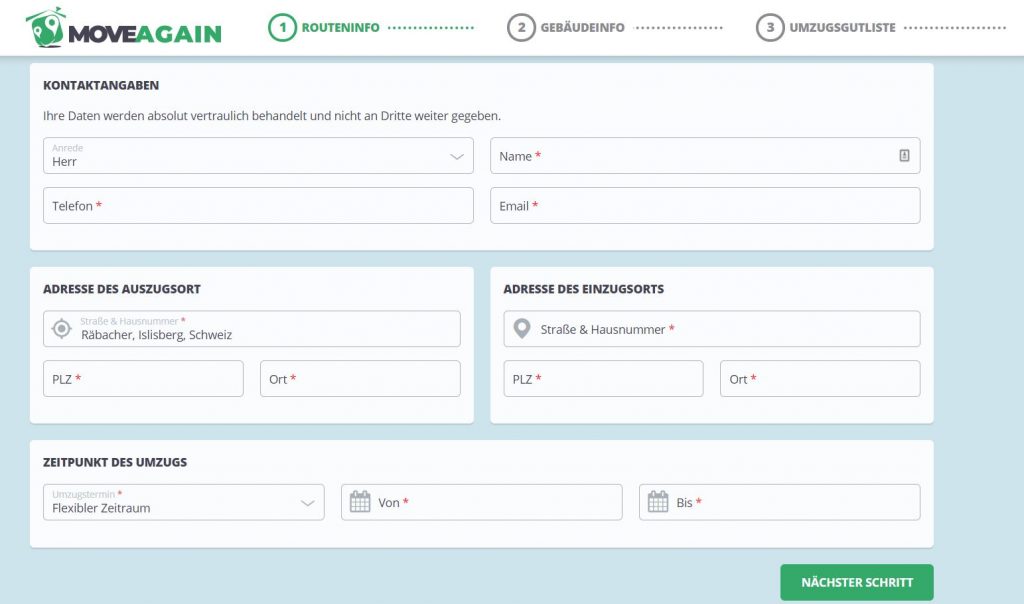Focus the Email input field
The image size is (1024, 604).
(x=705, y=206)
